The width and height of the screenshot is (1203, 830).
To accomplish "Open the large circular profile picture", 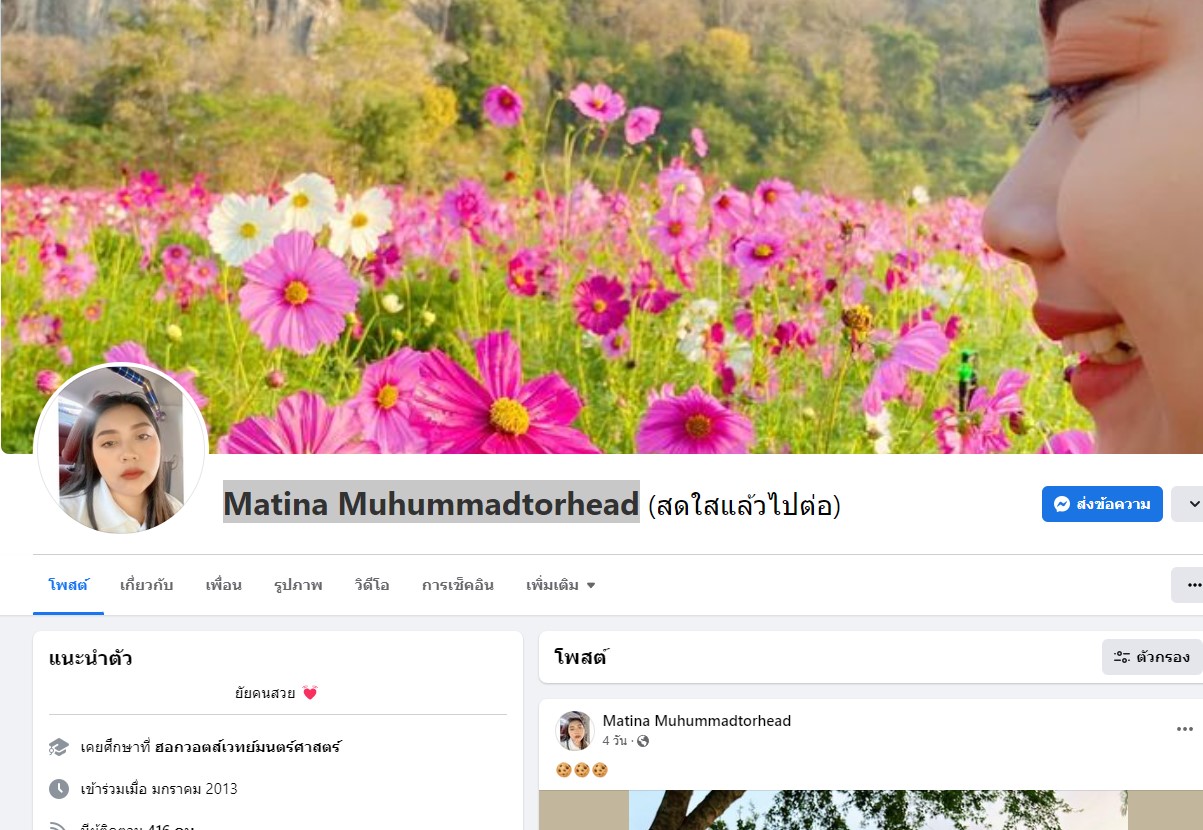I will [x=121, y=449].
